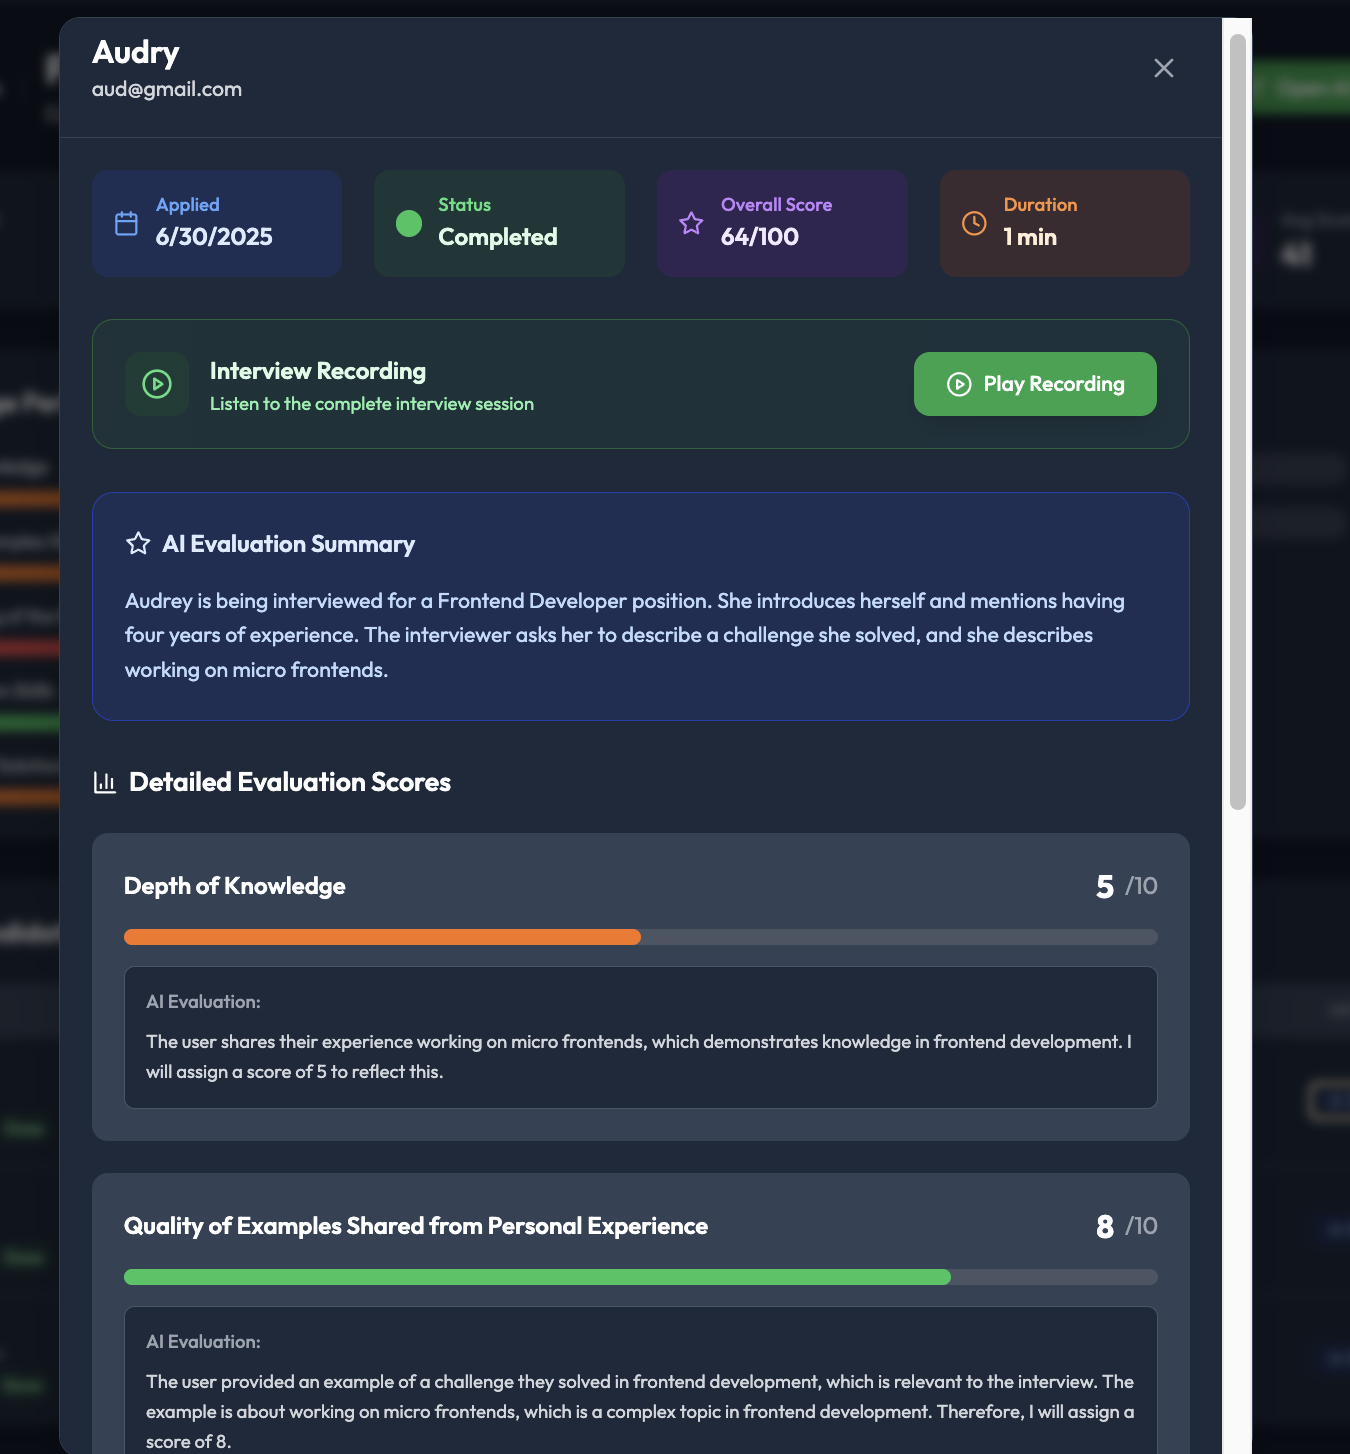The image size is (1350, 1454).
Task: Click the star icon beside AI Evaluation Summary
Action: [x=137, y=543]
